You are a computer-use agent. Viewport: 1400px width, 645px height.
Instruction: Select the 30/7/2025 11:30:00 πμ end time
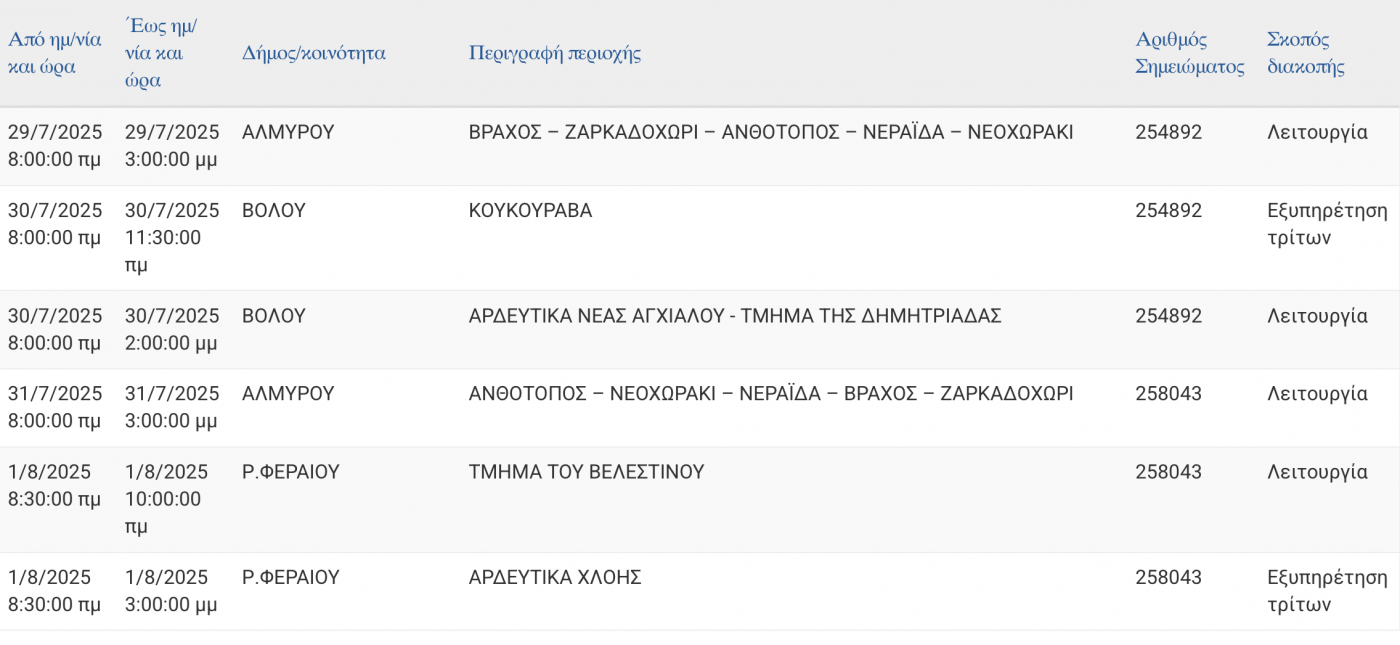click(172, 238)
